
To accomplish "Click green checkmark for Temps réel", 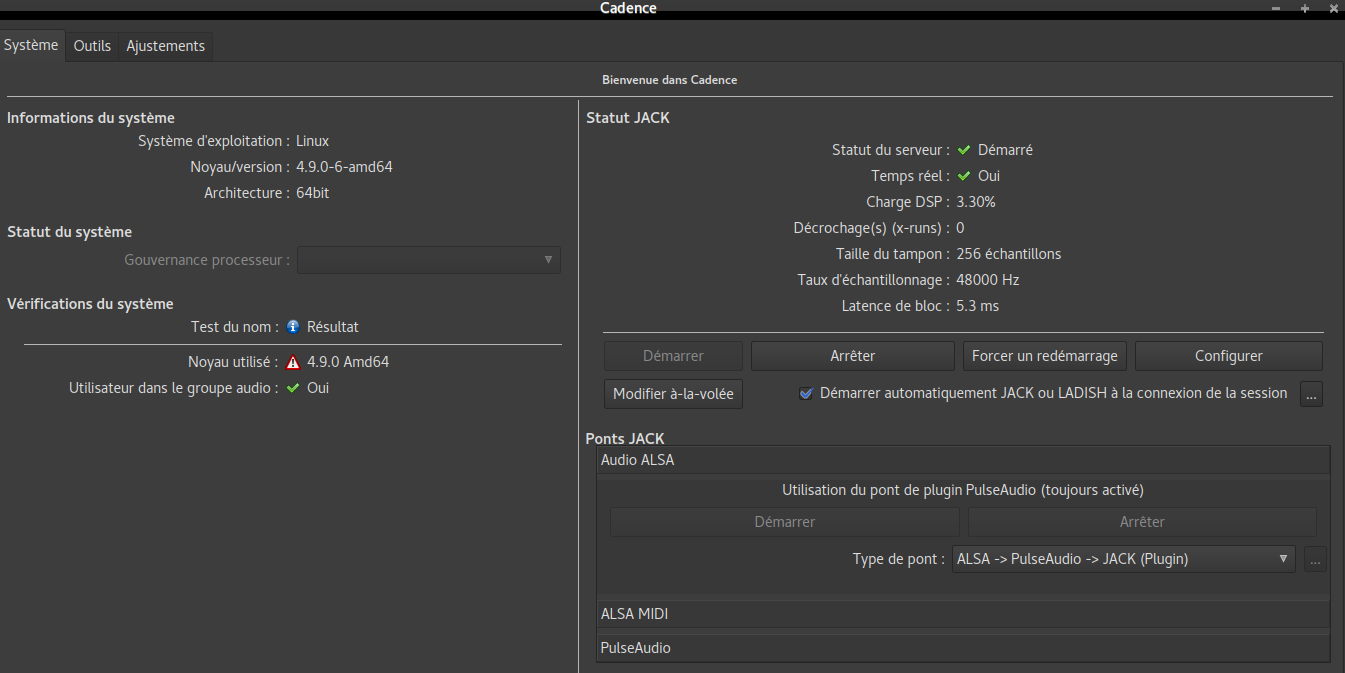I will pyautogui.click(x=964, y=176).
